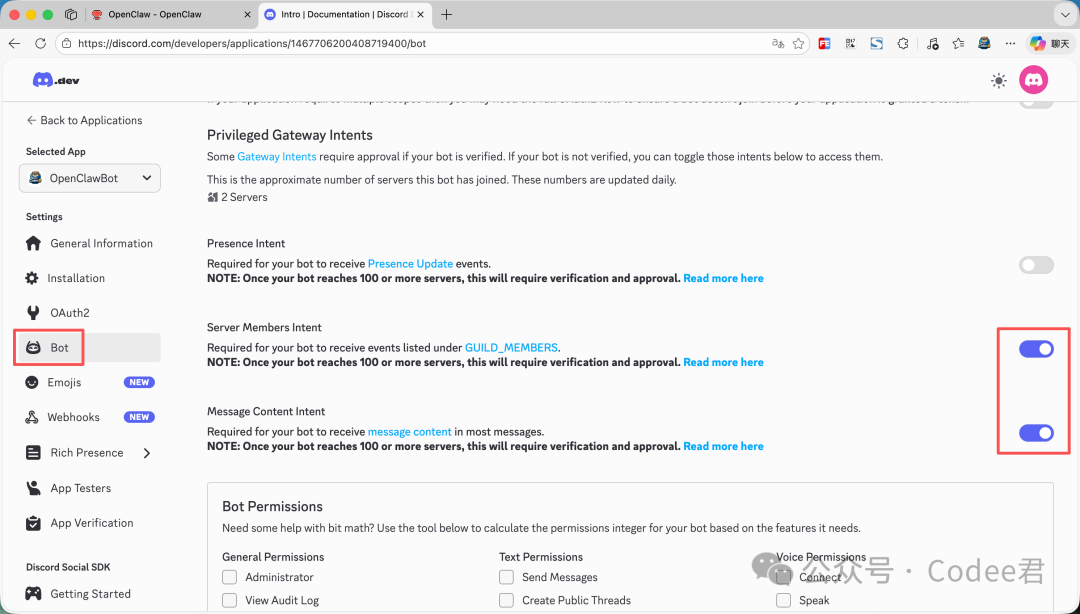Switch to the OpenClaw browser tab
This screenshot has height=614, width=1080.
[x=171, y=14]
